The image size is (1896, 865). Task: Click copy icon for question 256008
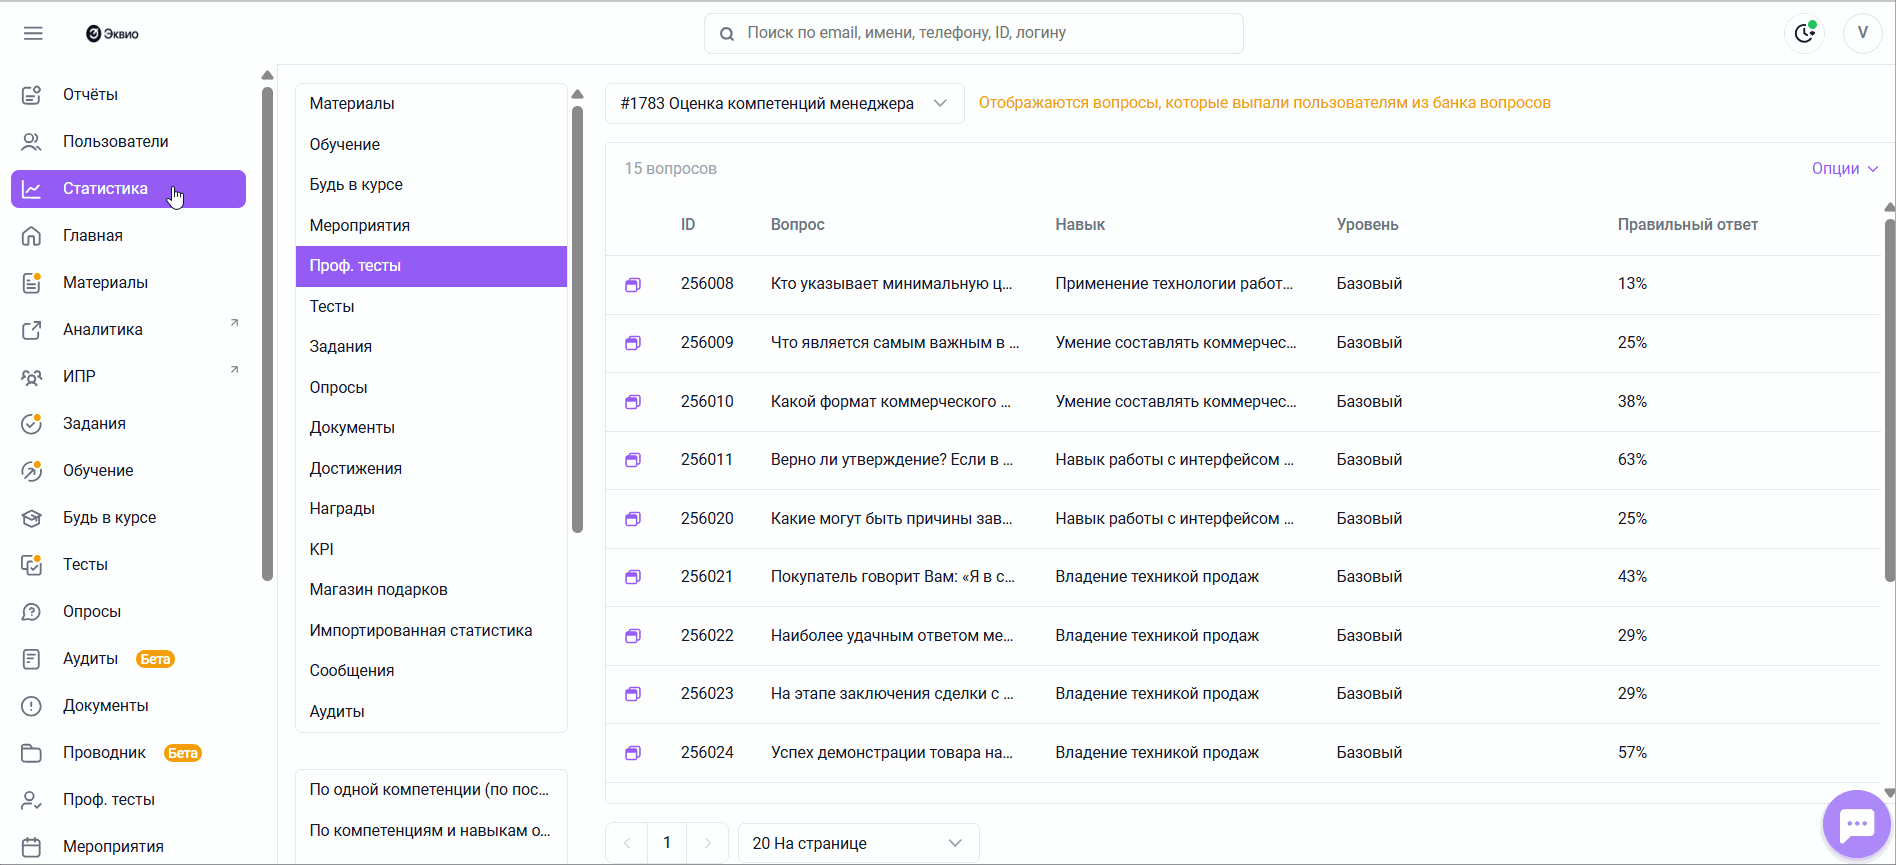coord(633,285)
